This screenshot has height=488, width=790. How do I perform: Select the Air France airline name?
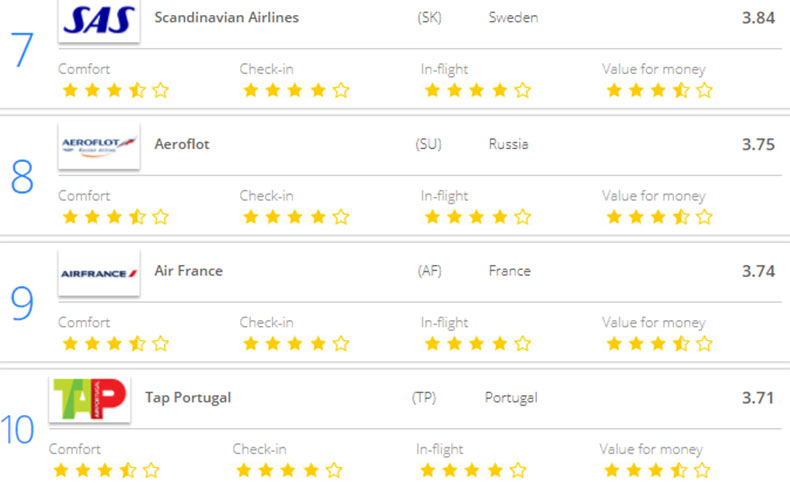click(x=188, y=271)
